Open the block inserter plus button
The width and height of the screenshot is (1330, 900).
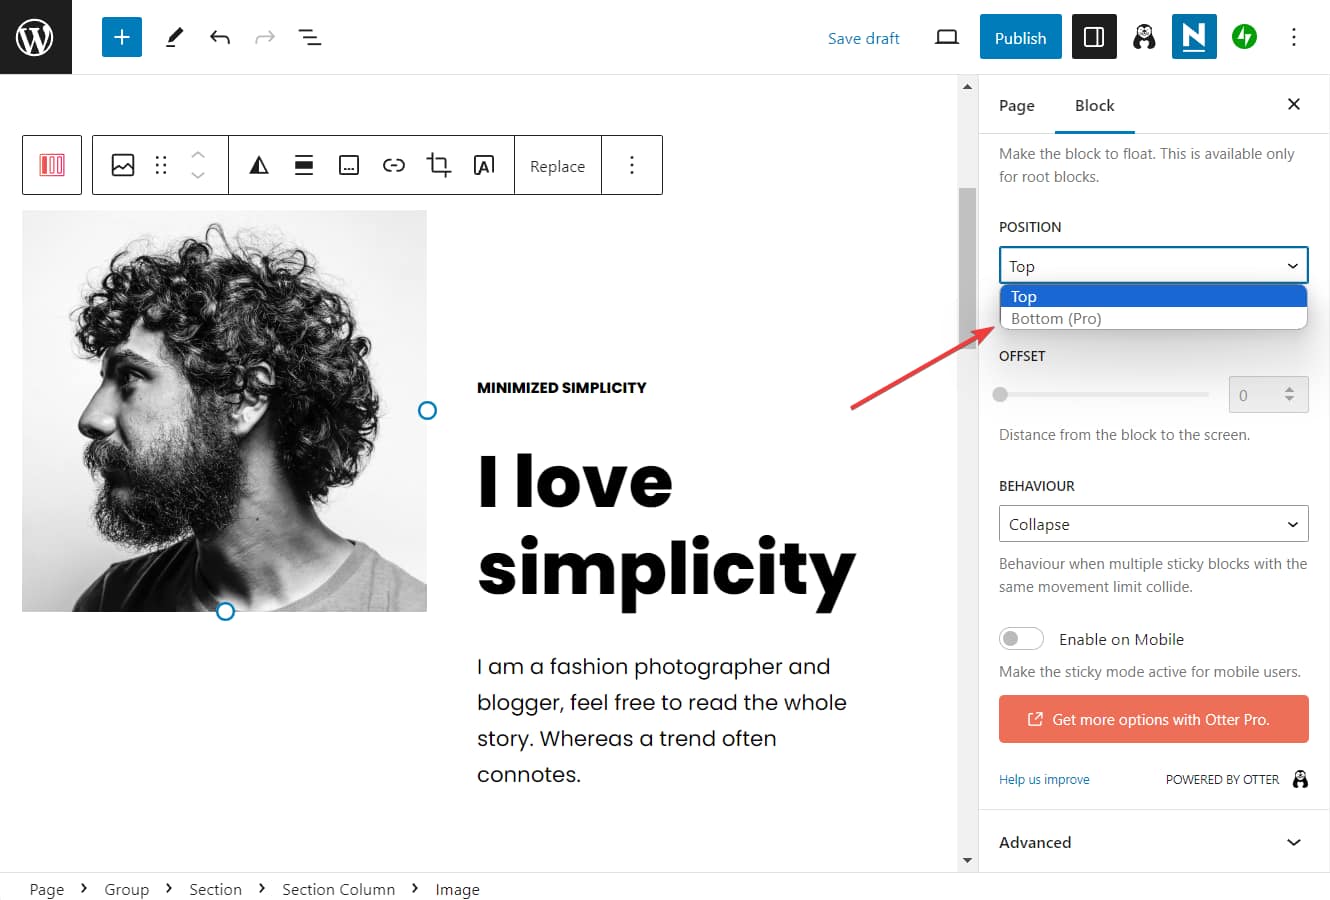tap(122, 37)
